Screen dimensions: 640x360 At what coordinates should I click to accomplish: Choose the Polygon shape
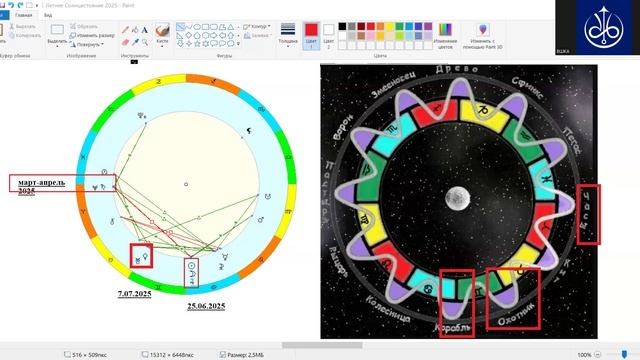click(x=222, y=27)
